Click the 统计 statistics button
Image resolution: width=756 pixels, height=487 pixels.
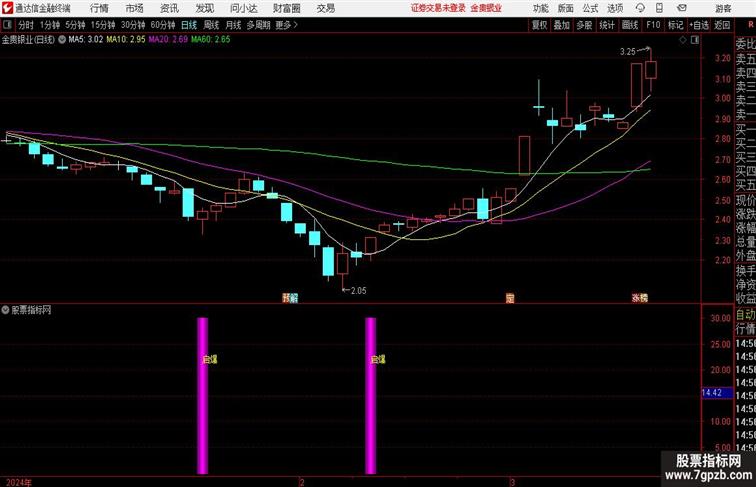pos(607,25)
